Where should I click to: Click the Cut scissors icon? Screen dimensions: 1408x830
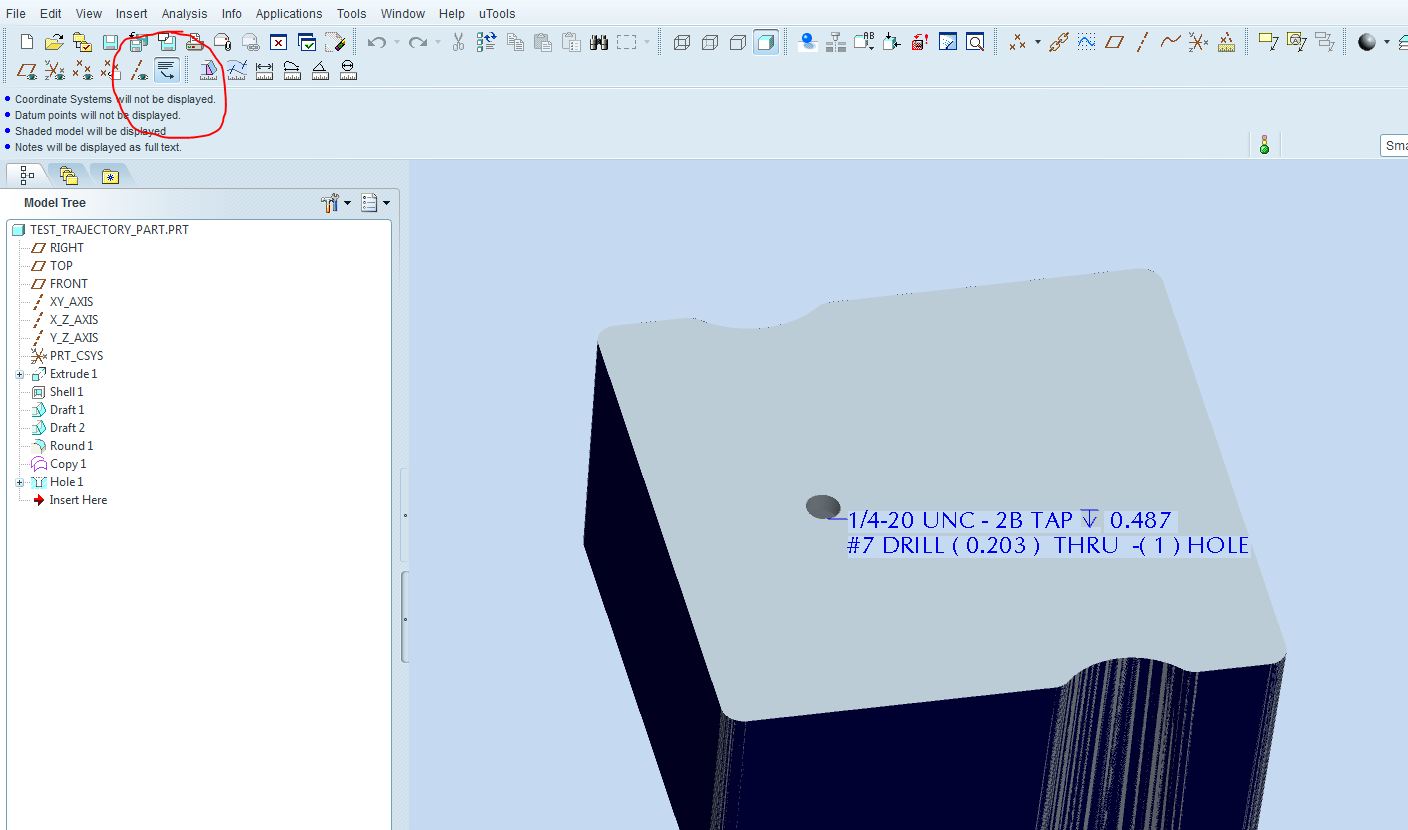(x=459, y=42)
